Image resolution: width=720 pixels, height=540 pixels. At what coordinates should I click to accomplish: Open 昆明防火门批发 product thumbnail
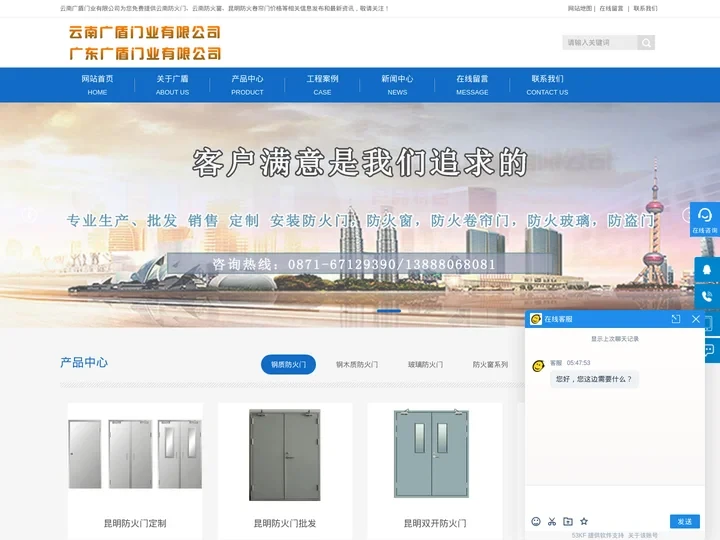click(285, 455)
